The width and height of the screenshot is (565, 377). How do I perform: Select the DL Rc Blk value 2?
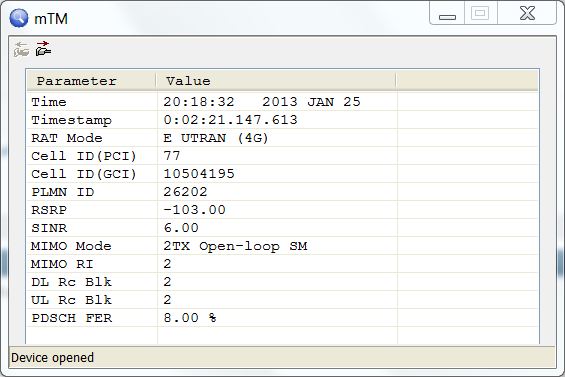(x=167, y=282)
